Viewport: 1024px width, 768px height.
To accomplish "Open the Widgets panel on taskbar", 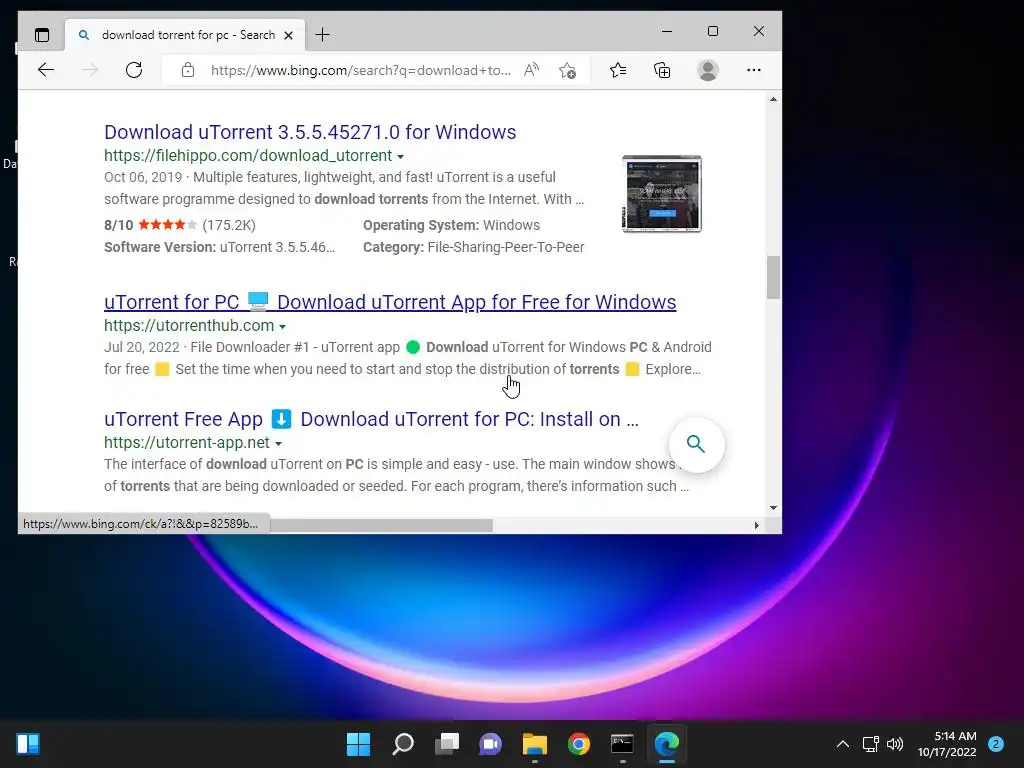I will click(x=28, y=744).
